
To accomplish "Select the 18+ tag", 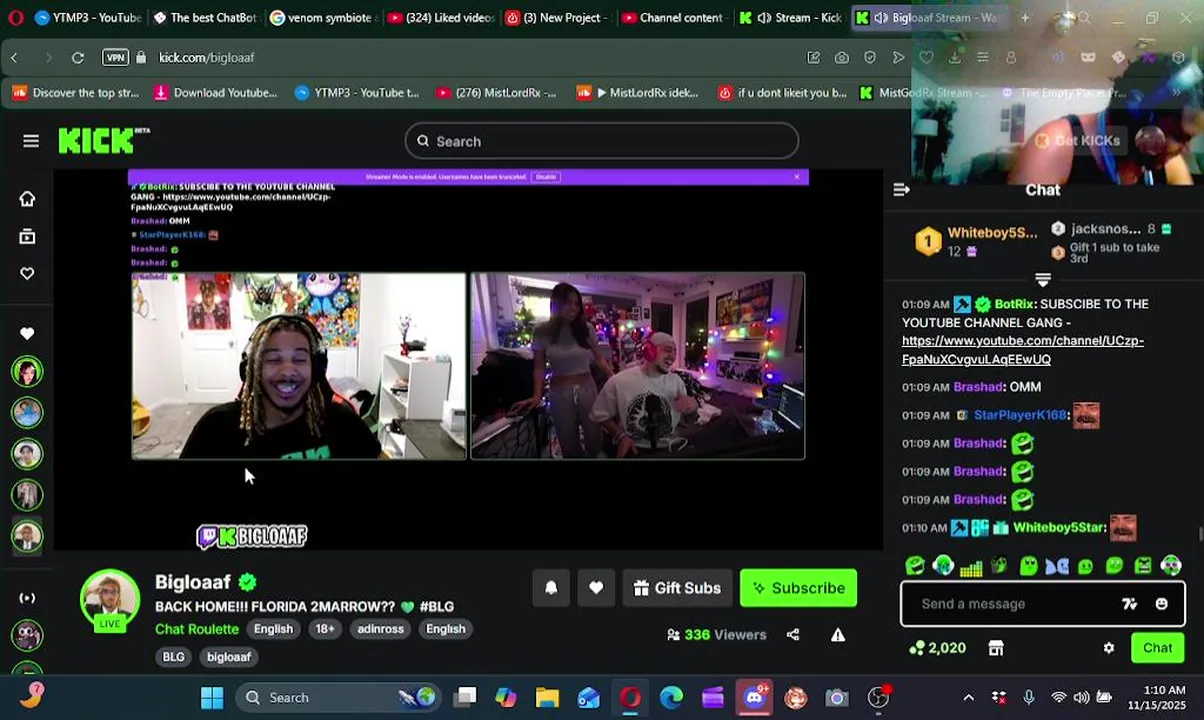I will point(325,629).
